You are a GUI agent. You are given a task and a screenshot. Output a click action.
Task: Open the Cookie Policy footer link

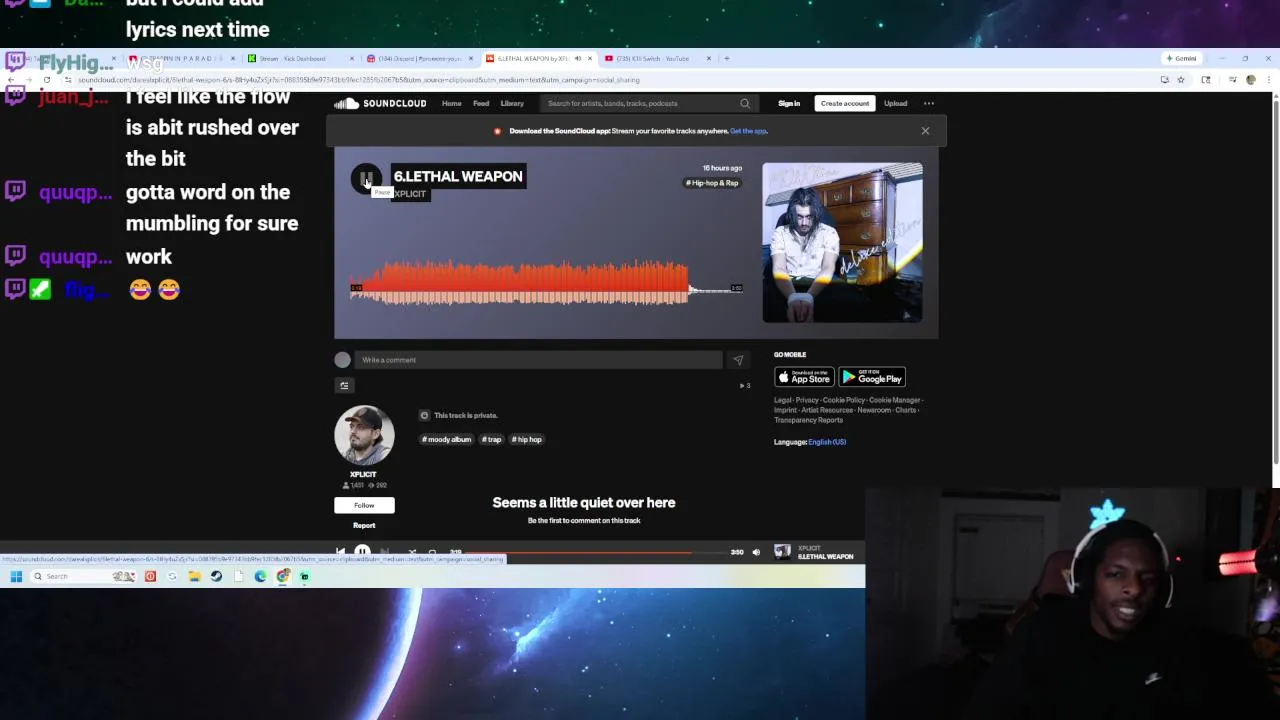click(844, 400)
